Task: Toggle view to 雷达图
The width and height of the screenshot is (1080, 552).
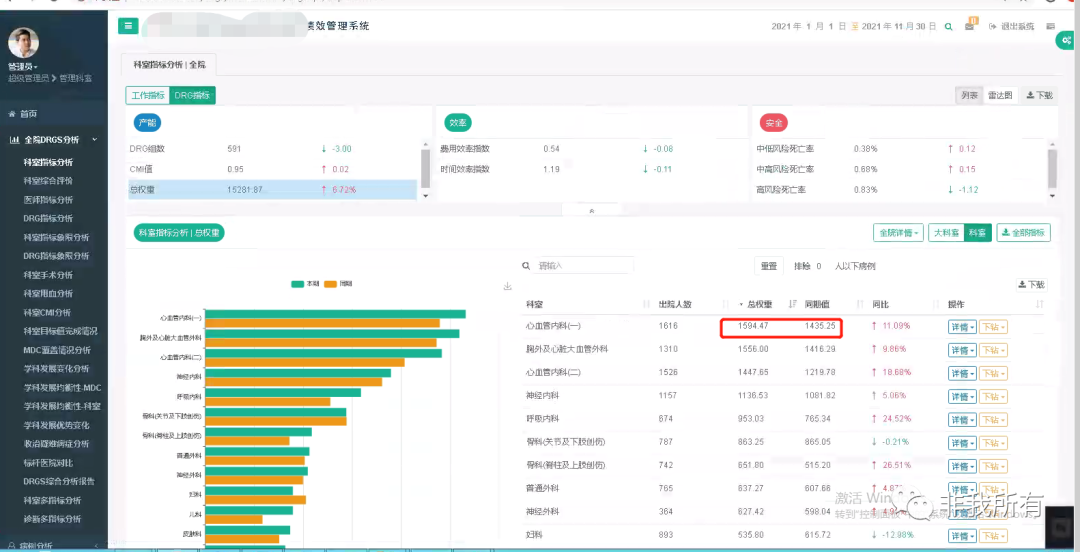Action: (x=1000, y=95)
